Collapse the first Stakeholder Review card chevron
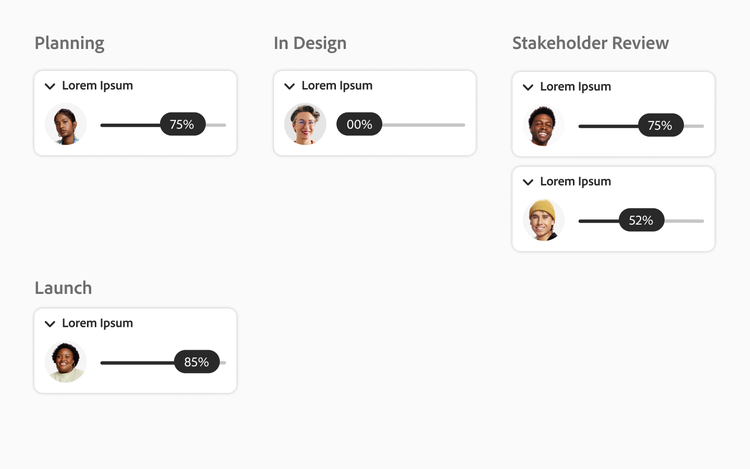The height and width of the screenshot is (469, 750). point(528,87)
